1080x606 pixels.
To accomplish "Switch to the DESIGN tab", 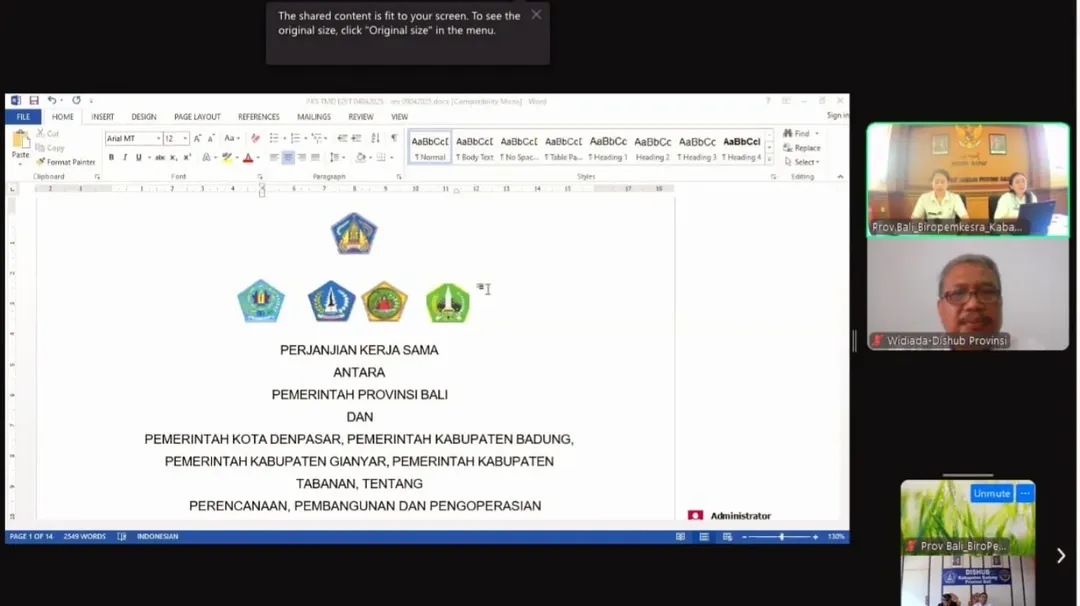I will tap(144, 117).
